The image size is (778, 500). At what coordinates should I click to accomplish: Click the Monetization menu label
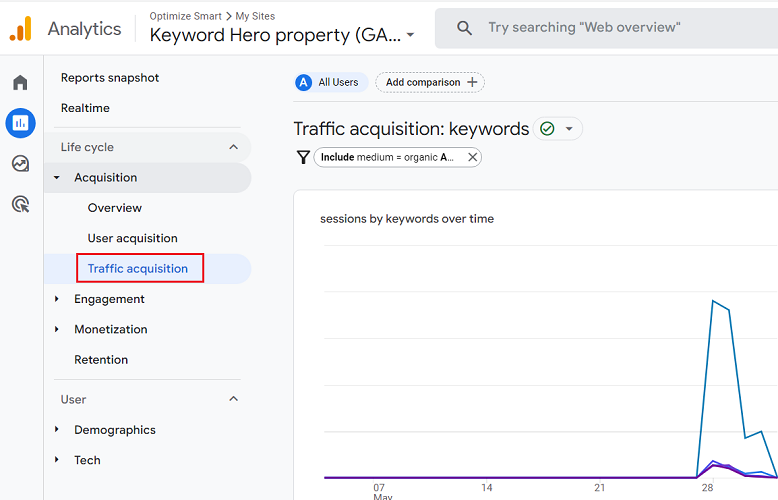(111, 329)
